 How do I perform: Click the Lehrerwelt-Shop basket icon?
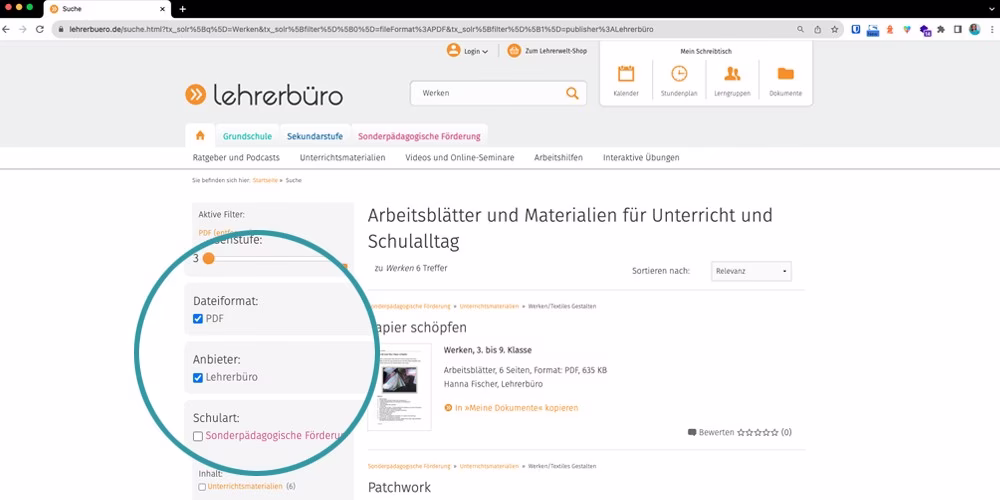point(514,50)
